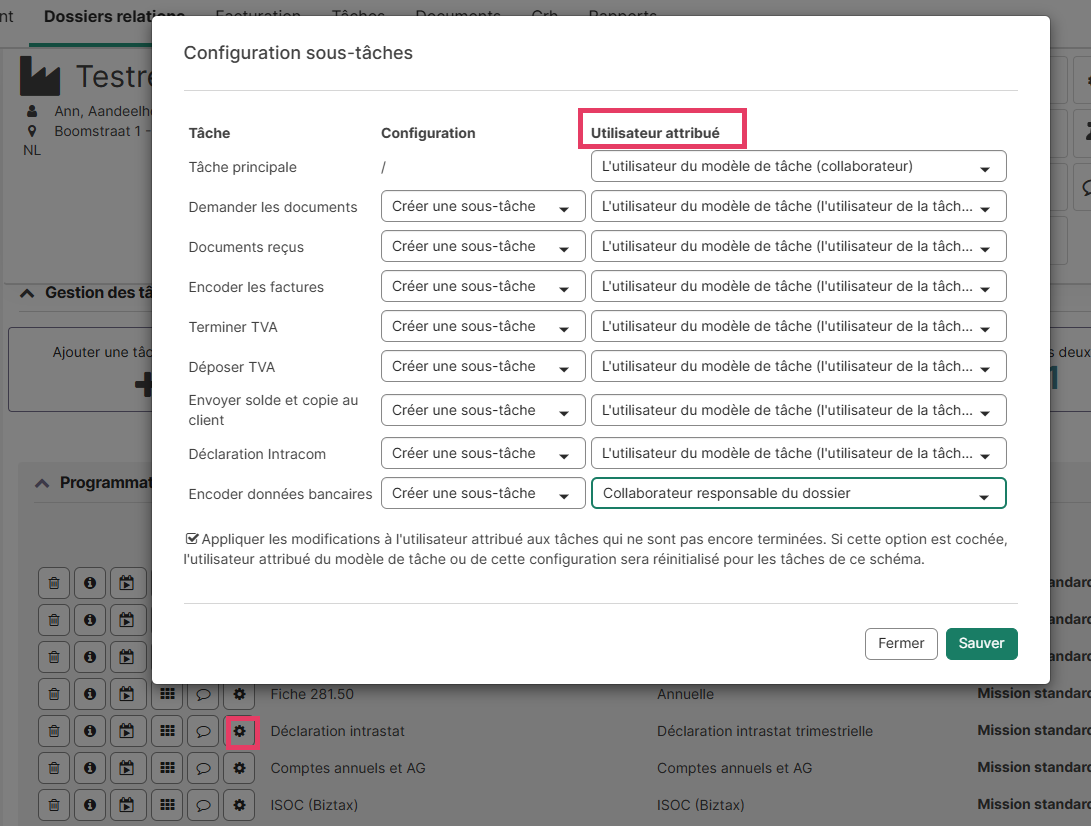The width and height of the screenshot is (1091, 826).
Task: Open grid icon for Comptes annuels et AG
Action: 167,768
